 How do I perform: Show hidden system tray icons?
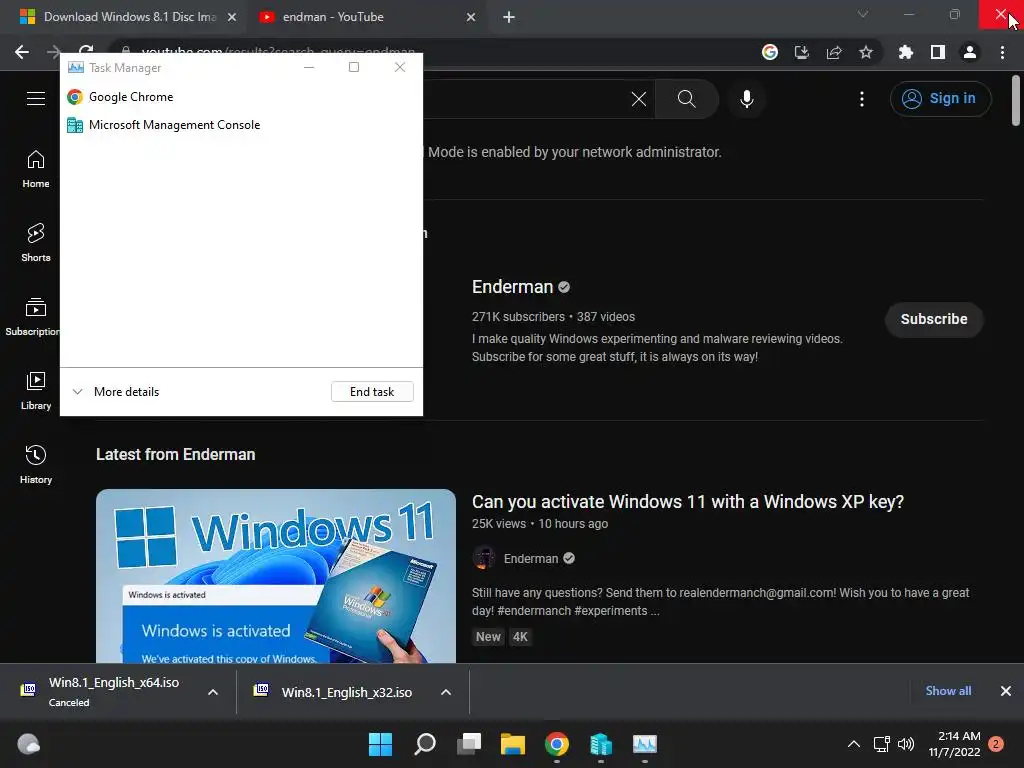pyautogui.click(x=854, y=744)
